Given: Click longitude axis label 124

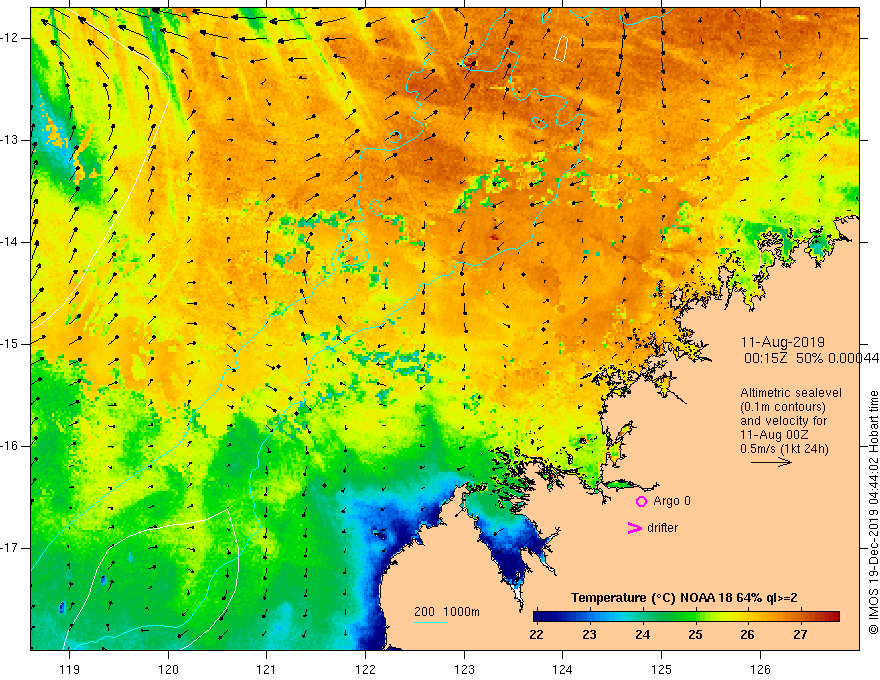Looking at the screenshot, I should coord(562,669).
